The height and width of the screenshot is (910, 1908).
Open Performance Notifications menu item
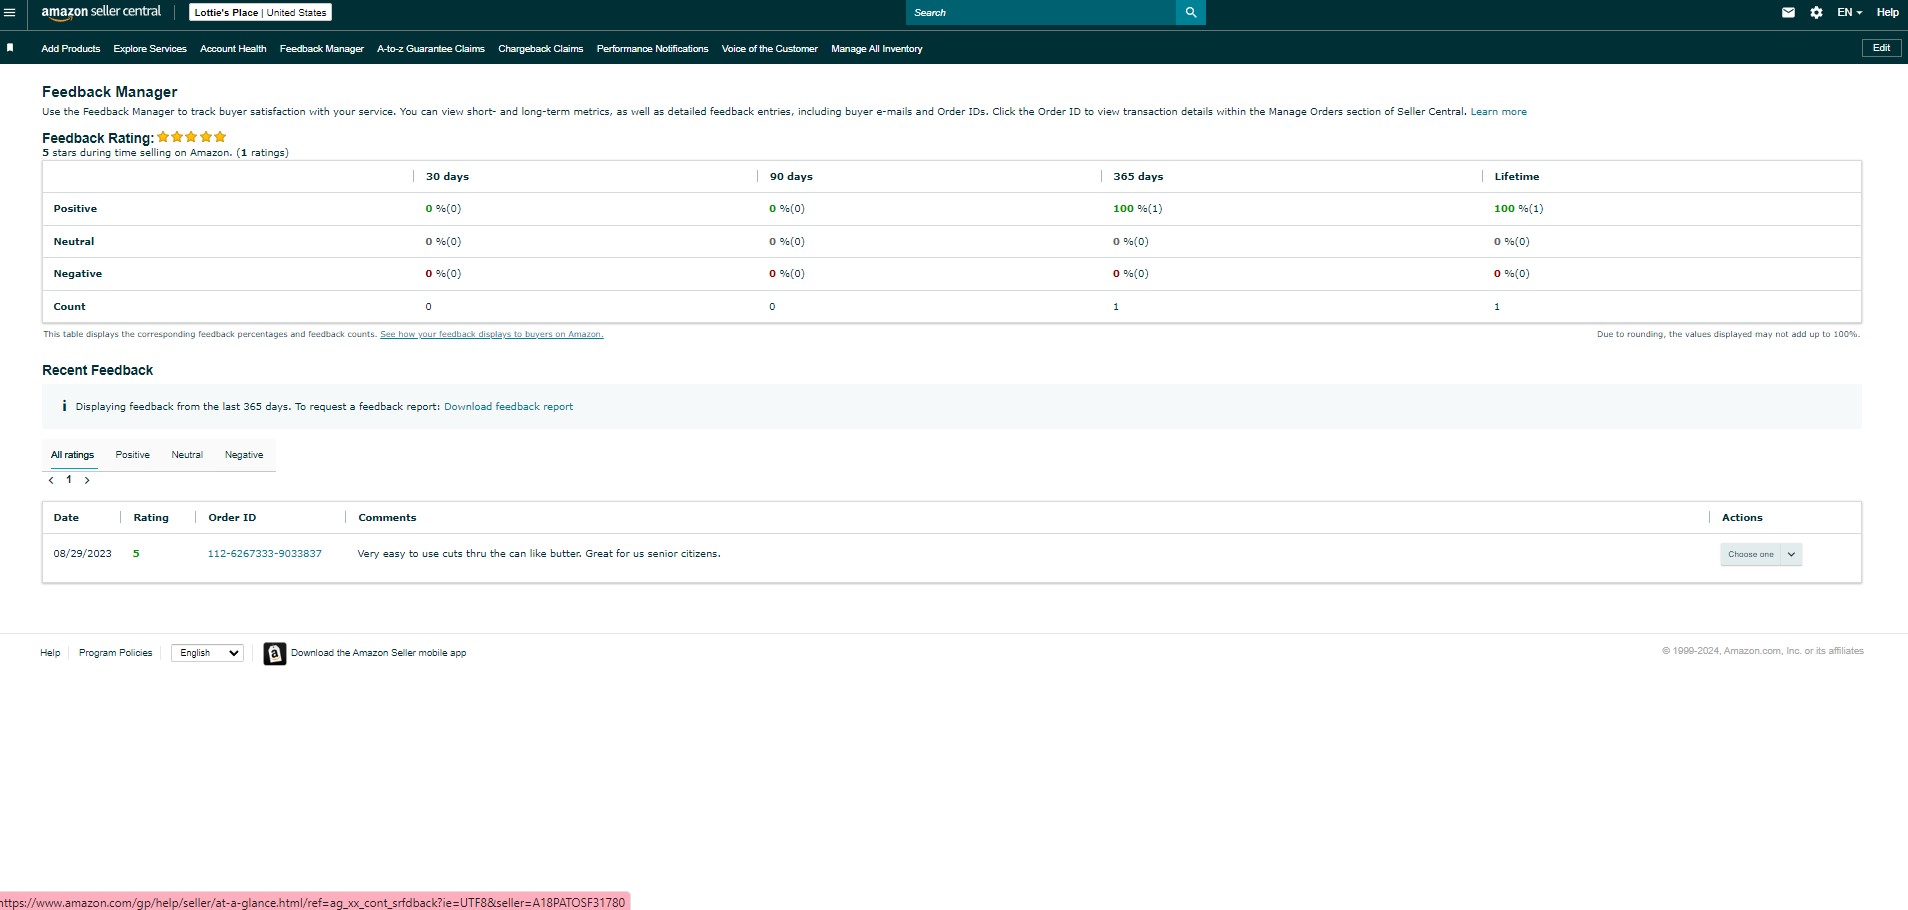pos(653,49)
